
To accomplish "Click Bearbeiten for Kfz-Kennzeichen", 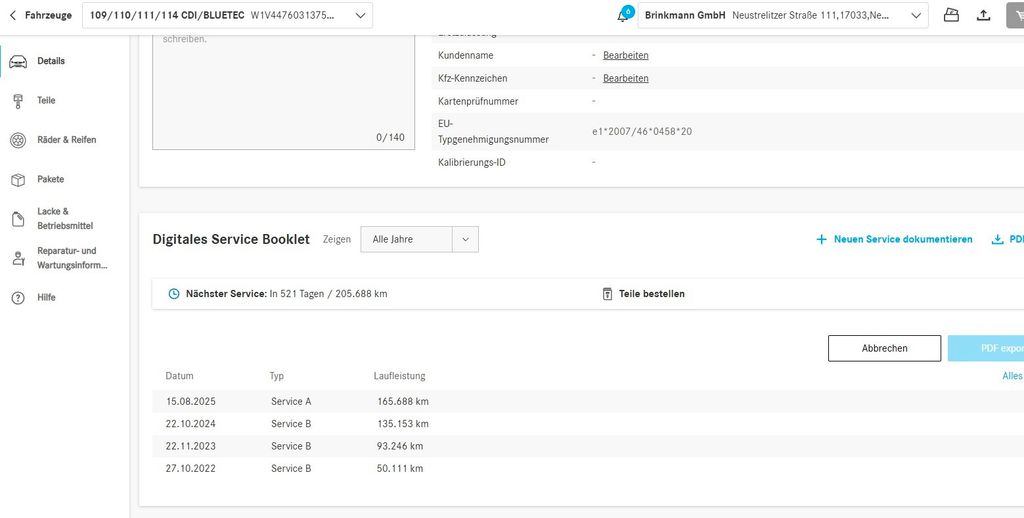I will coord(625,78).
